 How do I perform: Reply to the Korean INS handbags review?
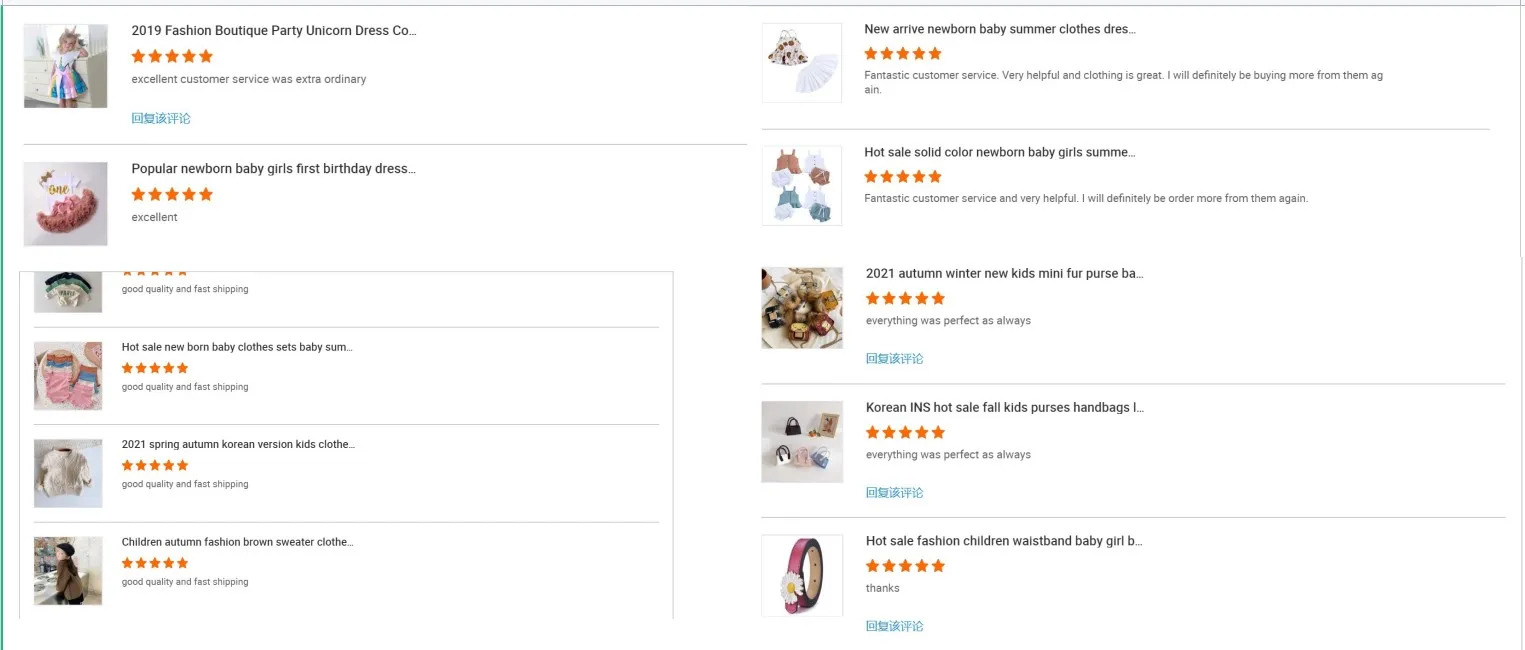[x=894, y=492]
